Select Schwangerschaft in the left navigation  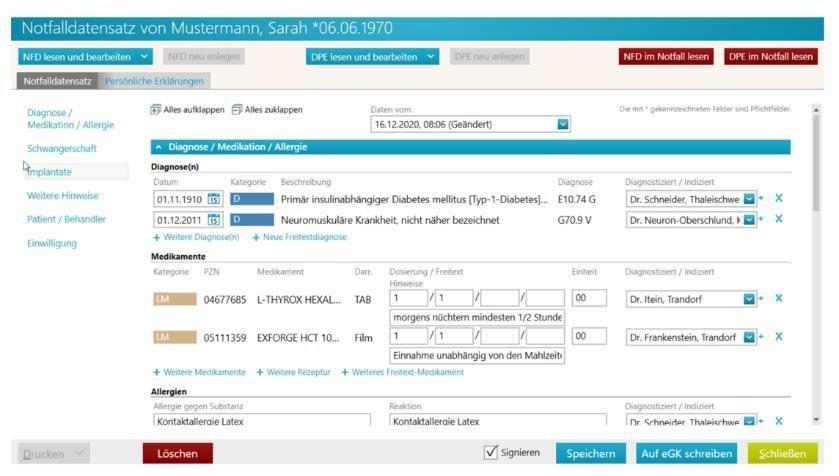[x=62, y=149]
